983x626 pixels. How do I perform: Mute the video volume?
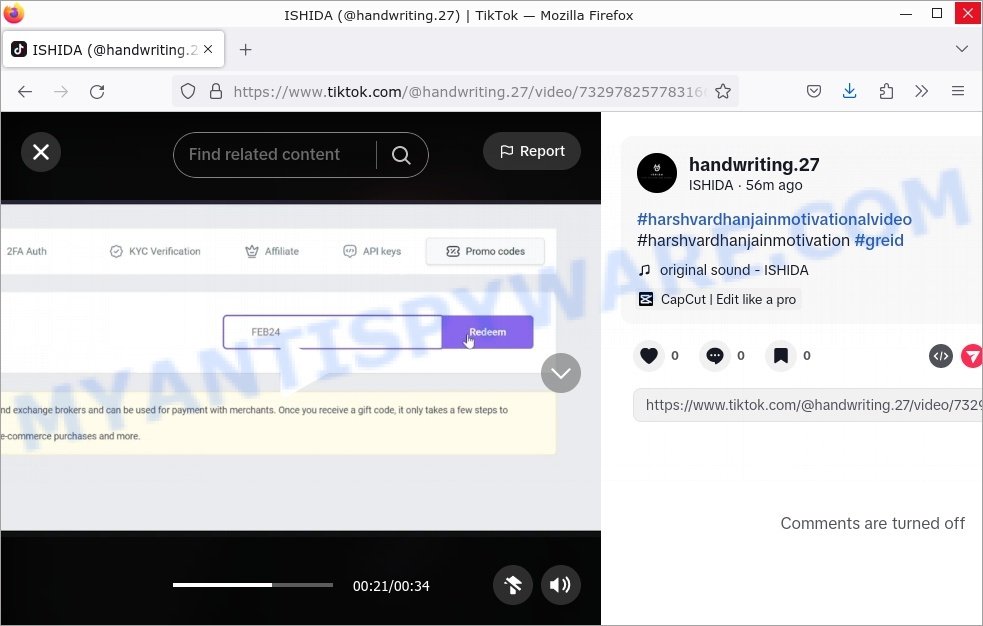560,585
